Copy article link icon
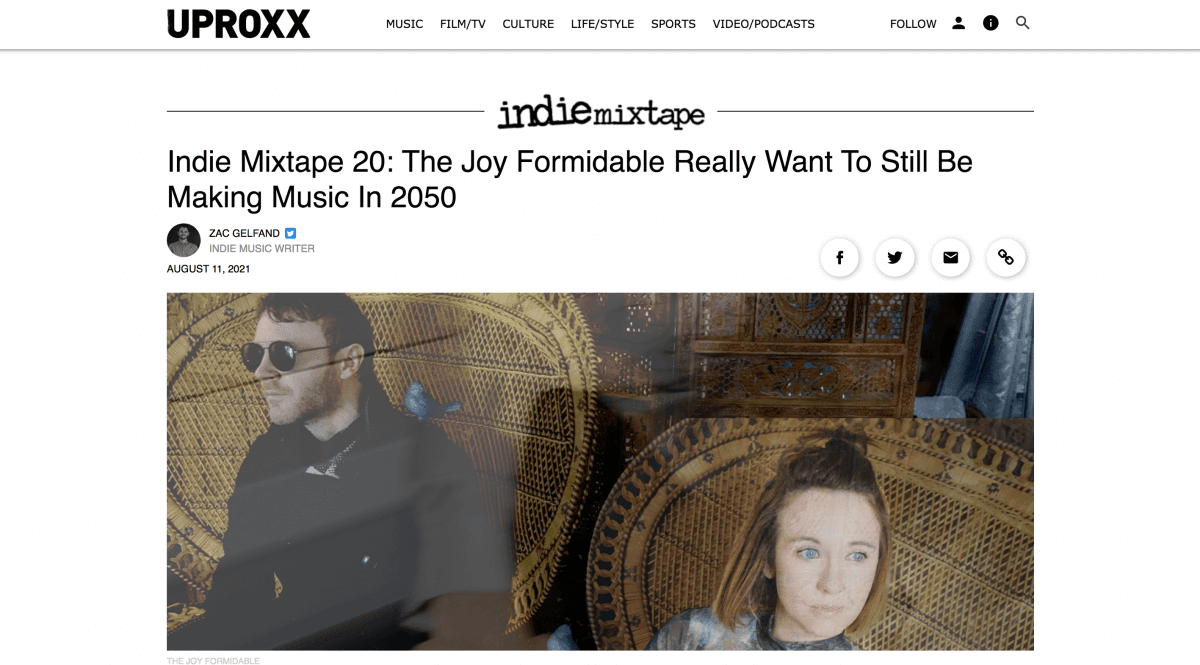The width and height of the screenshot is (1200, 665). [1006, 257]
